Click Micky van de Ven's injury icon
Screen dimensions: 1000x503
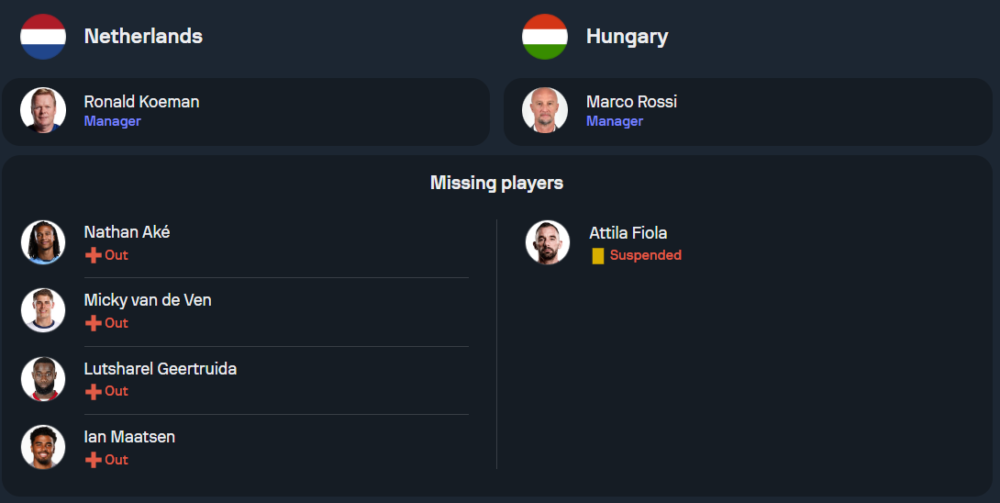pos(93,323)
